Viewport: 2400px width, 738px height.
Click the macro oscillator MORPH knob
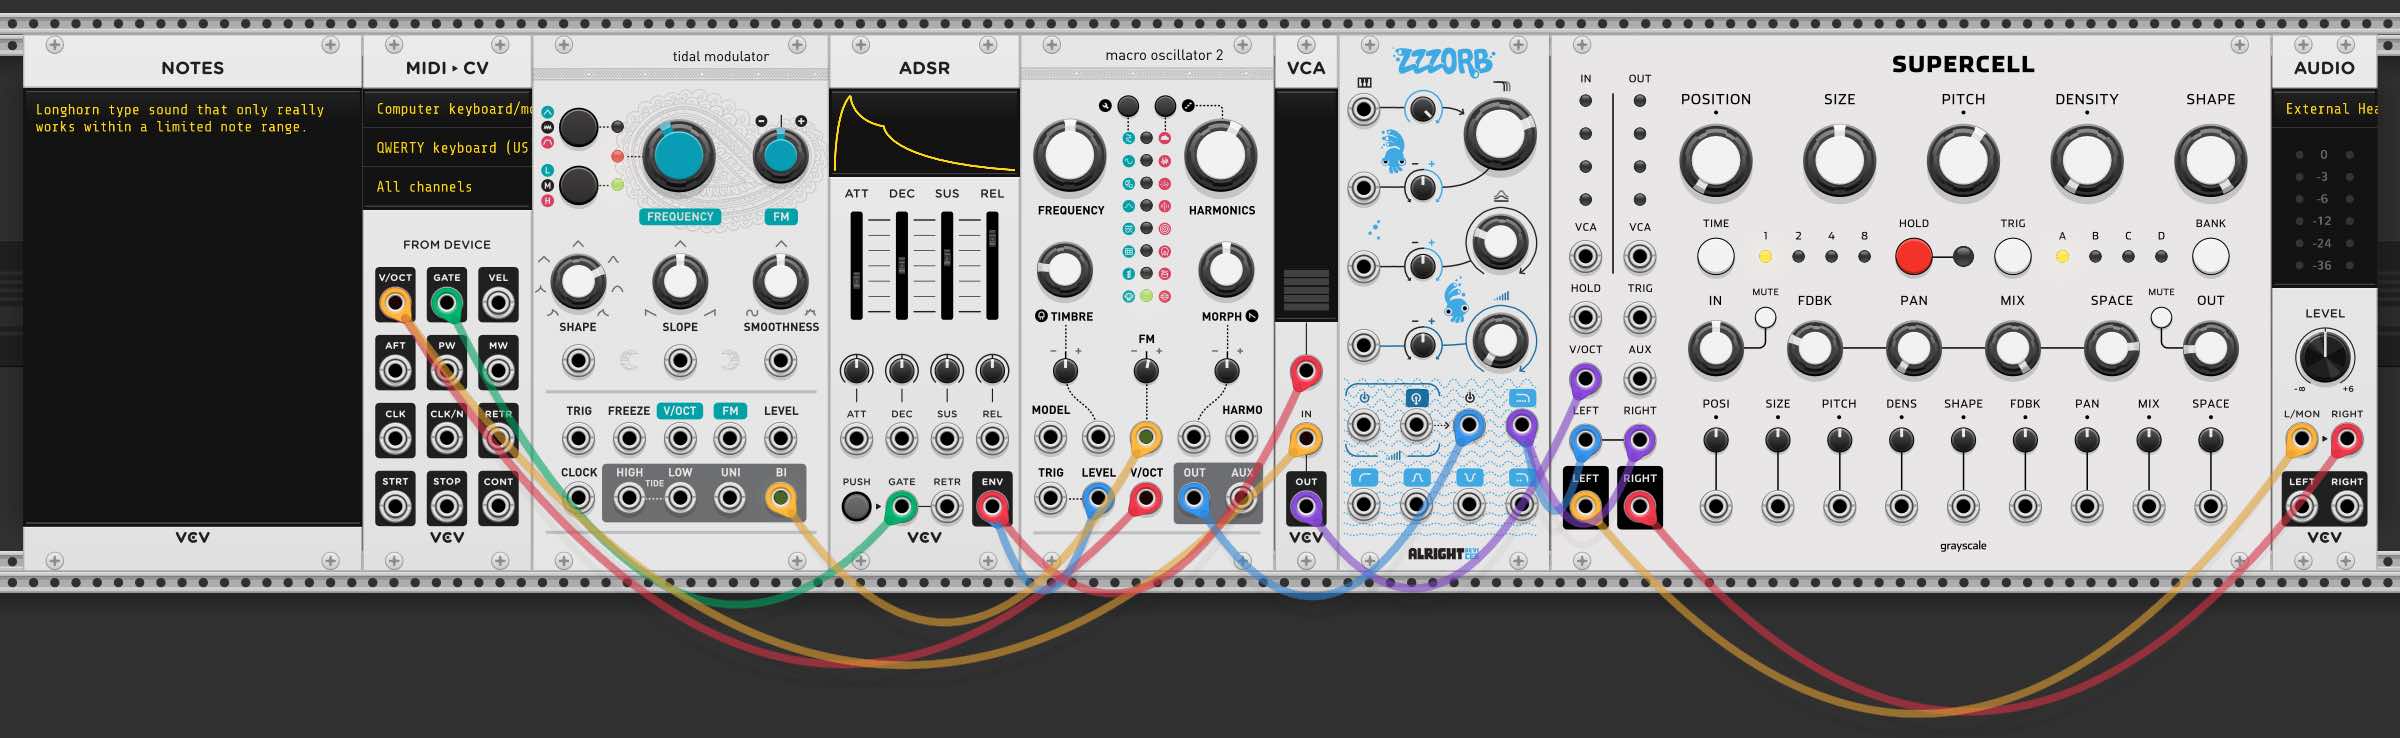click(x=1226, y=269)
